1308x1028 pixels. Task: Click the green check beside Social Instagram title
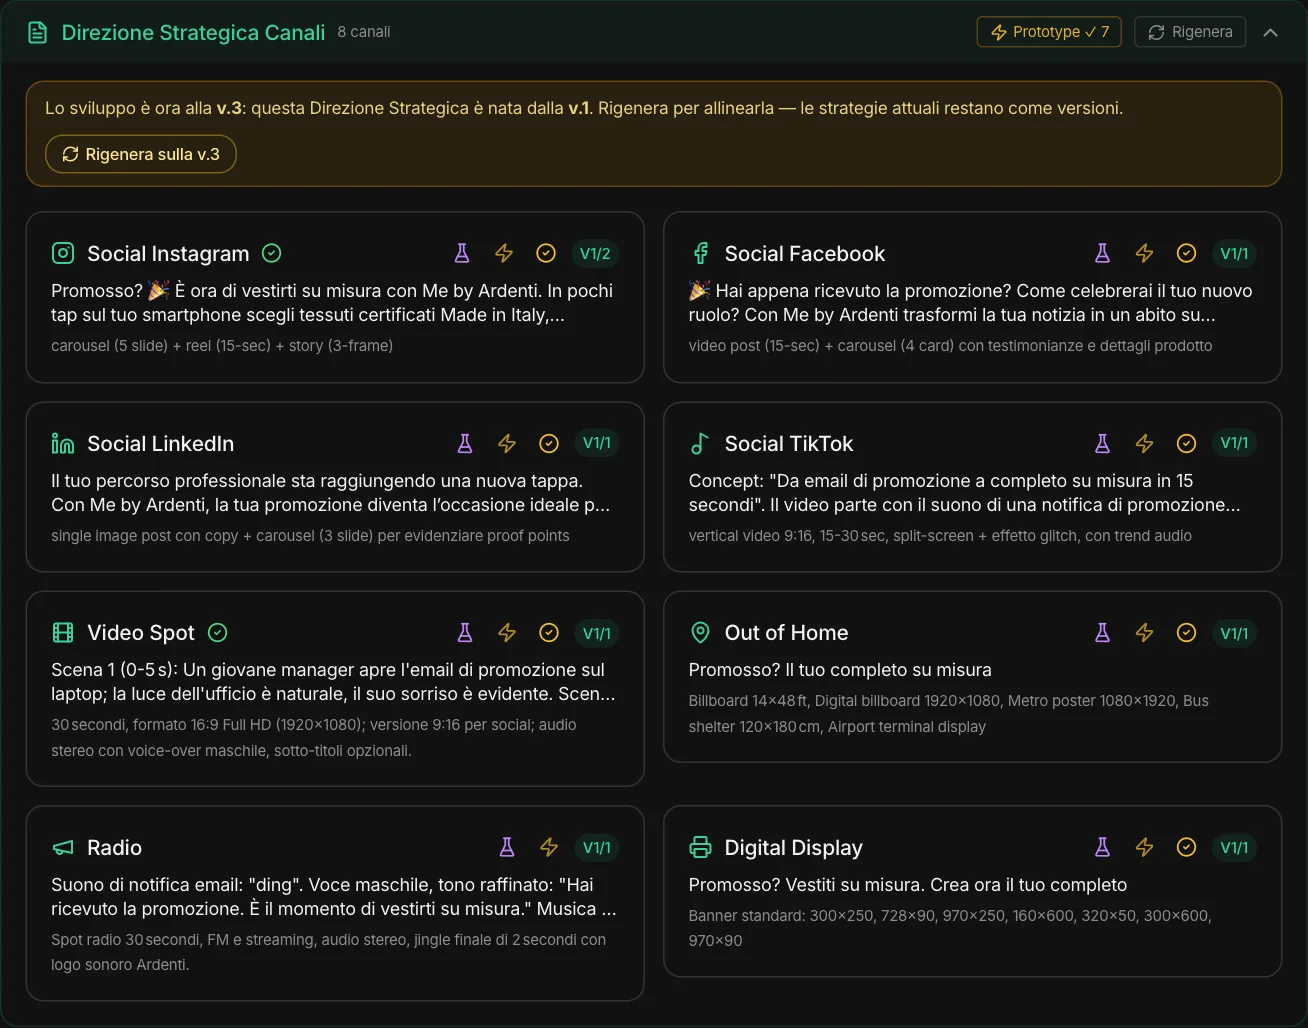point(271,253)
